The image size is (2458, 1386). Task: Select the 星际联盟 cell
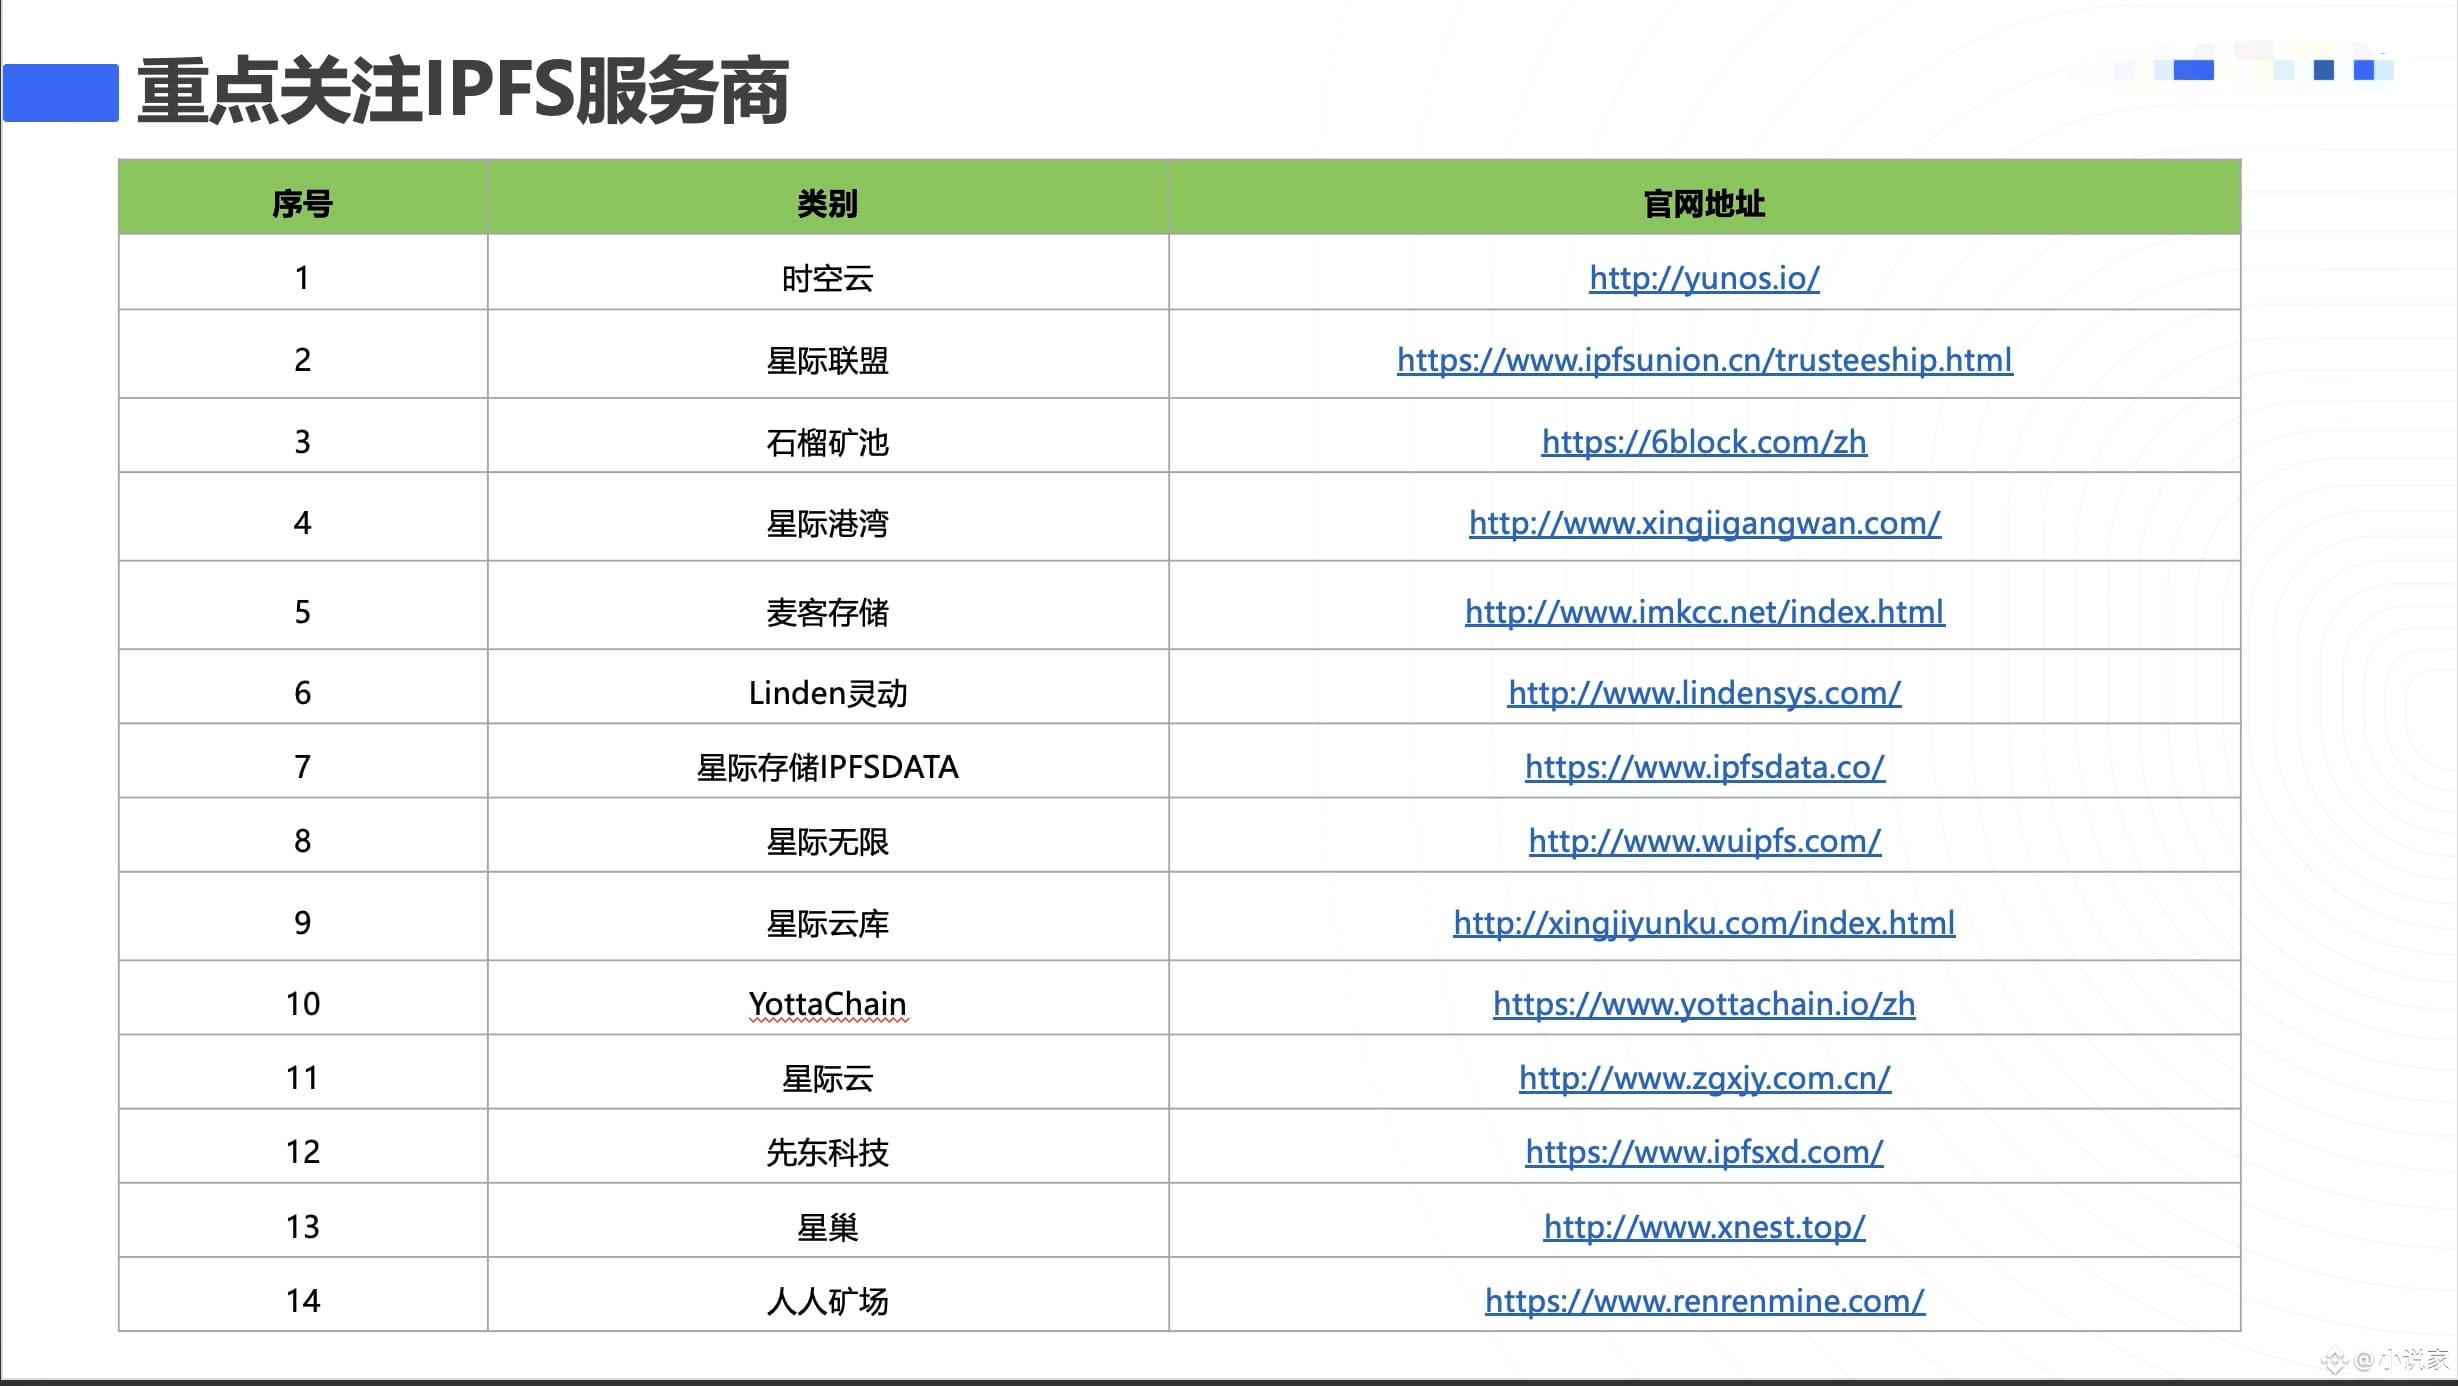[828, 354]
